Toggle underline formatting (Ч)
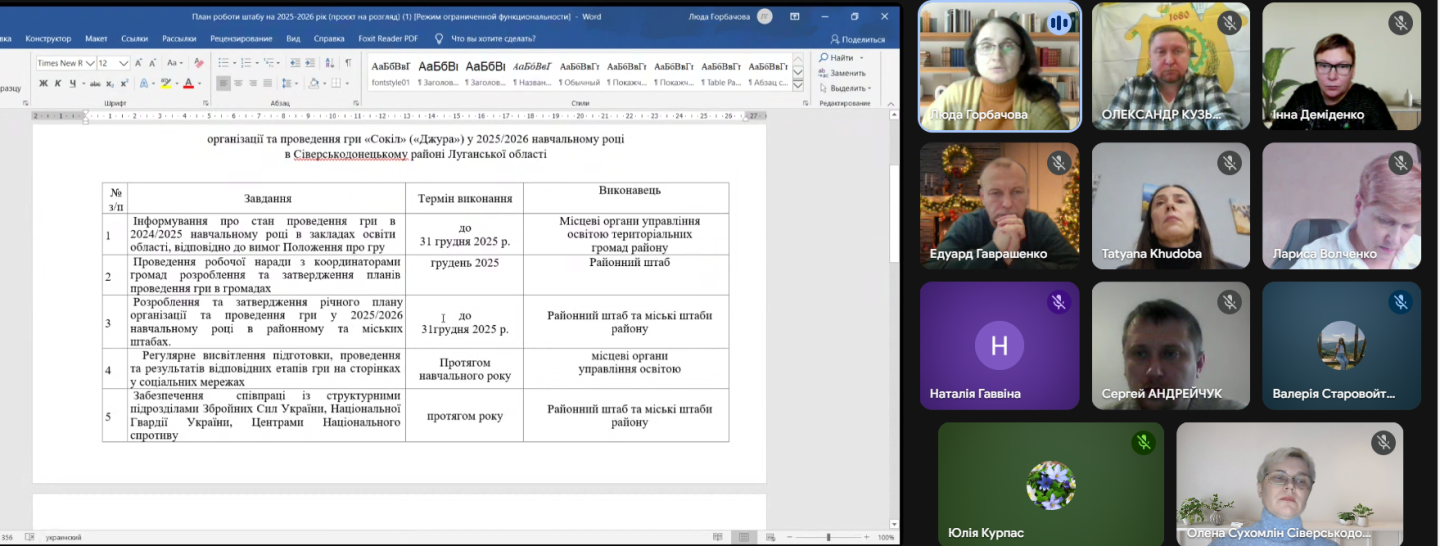Image resolution: width=1440 pixels, height=546 pixels. coord(72,83)
